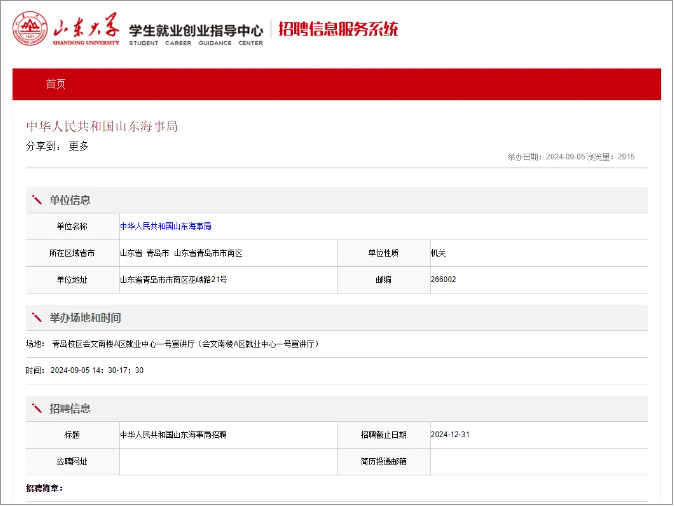The width and height of the screenshot is (674, 506).
Task: Click the 招聘信息服务系统 header title
Action: [338, 29]
